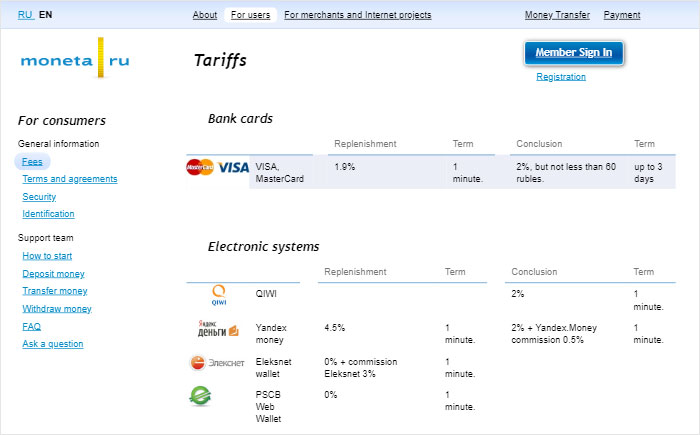The height and width of the screenshot is (435, 700).
Task: Open the Withdraw money link
Action: (x=57, y=309)
